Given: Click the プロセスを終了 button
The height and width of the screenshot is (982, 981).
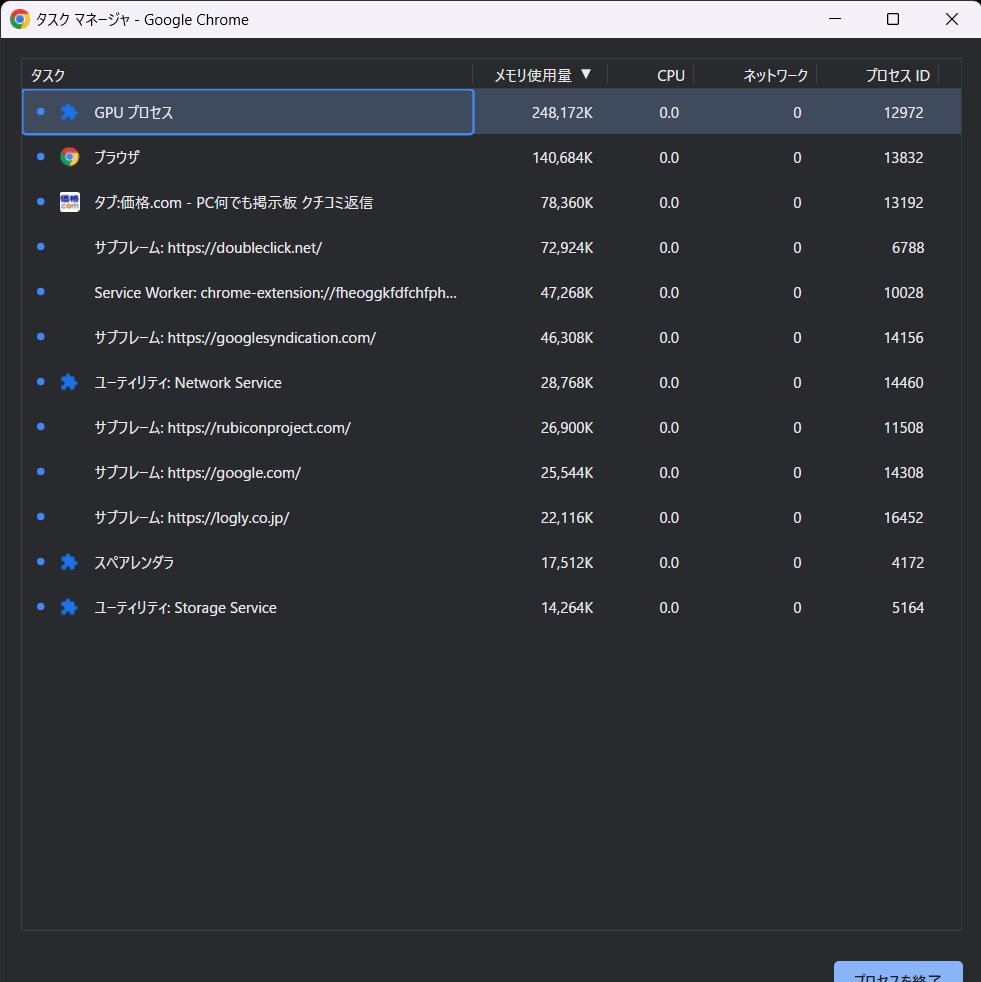Looking at the screenshot, I should coord(898,973).
